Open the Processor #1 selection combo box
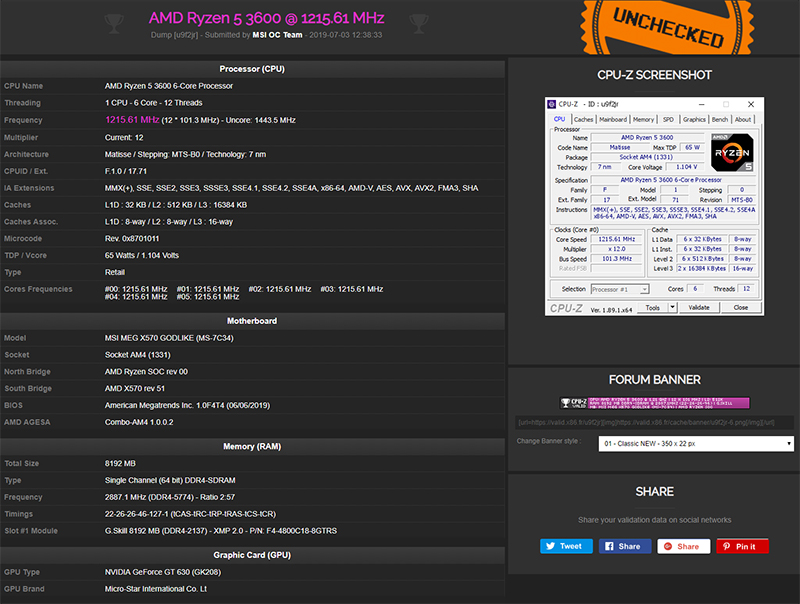 620,289
